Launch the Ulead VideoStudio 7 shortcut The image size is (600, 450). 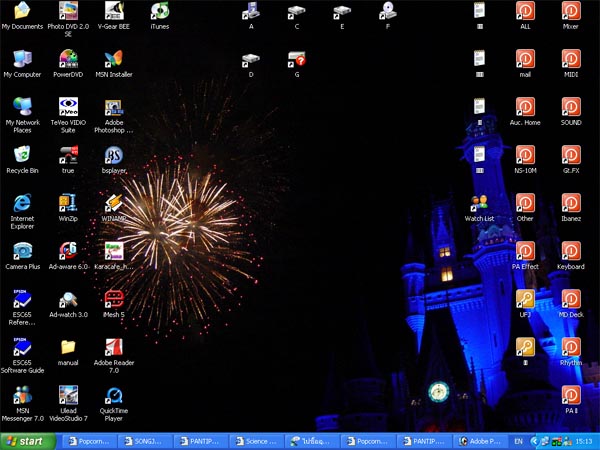(68, 395)
